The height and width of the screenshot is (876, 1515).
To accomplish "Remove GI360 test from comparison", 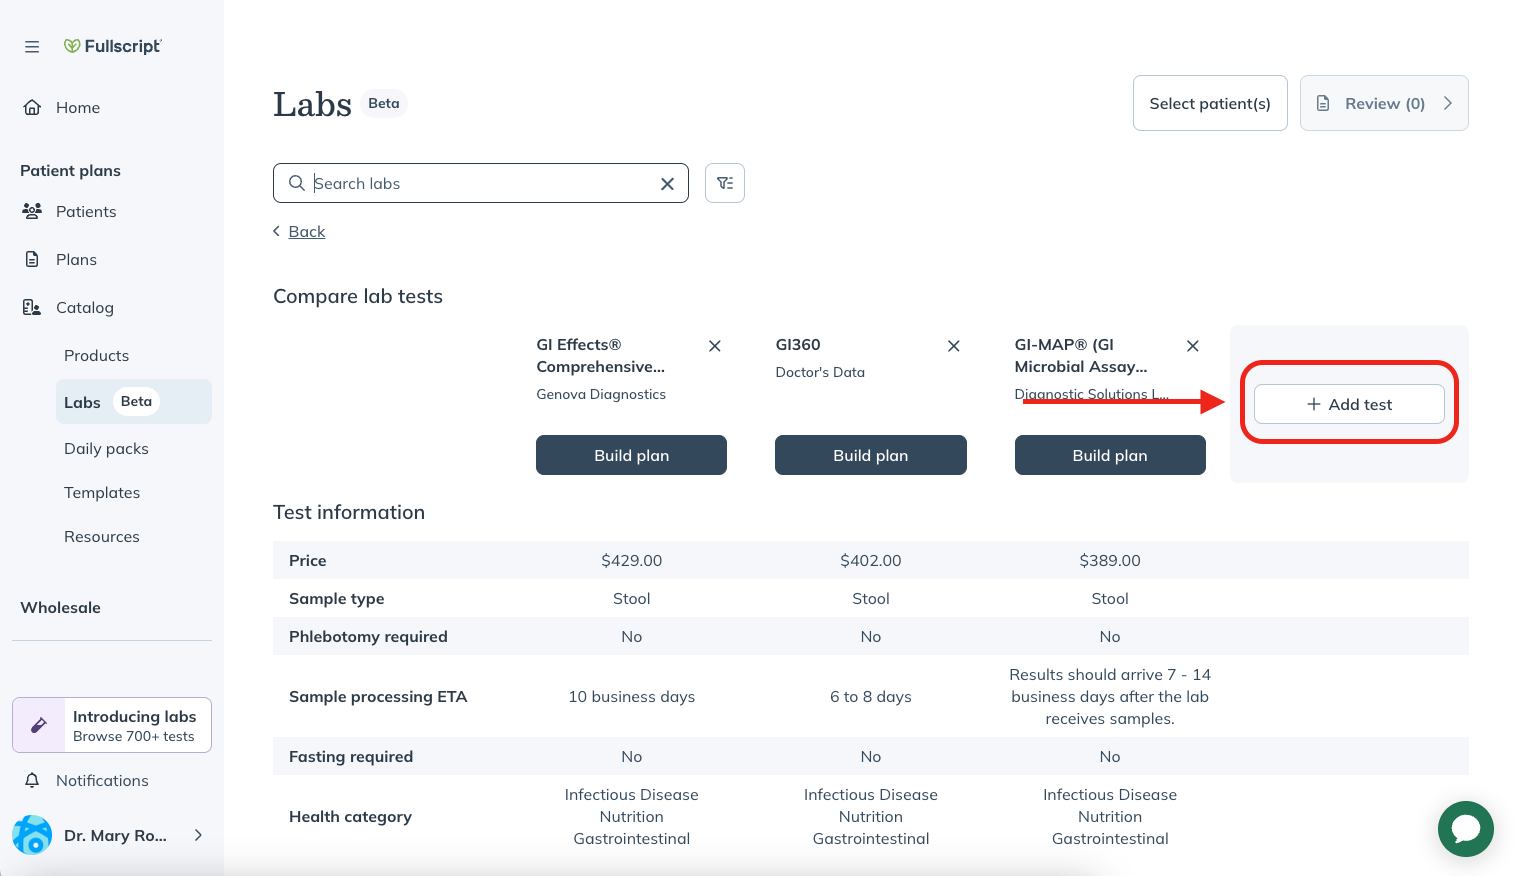I will coord(954,346).
